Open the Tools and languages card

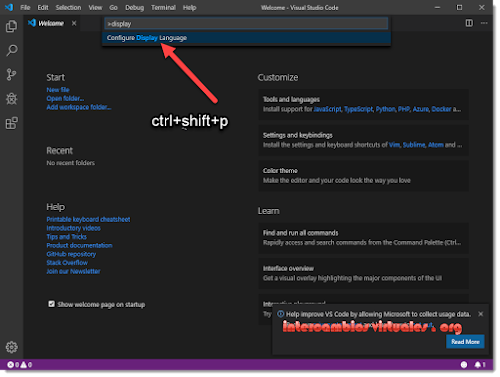point(363,104)
